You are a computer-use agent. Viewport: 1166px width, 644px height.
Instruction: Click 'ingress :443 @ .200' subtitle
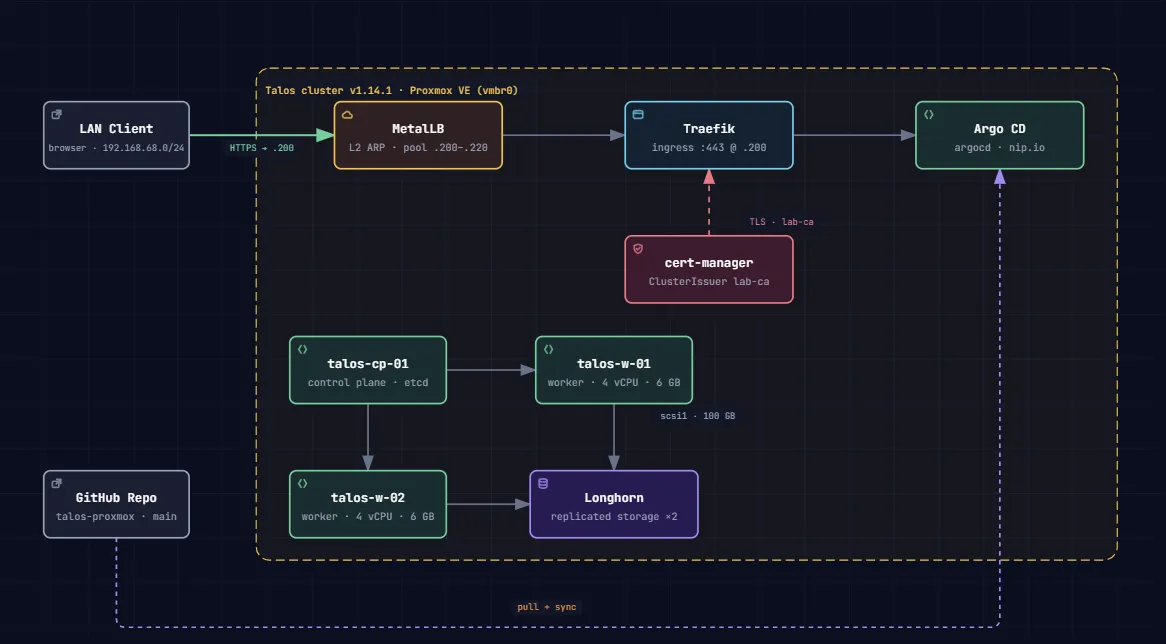(x=709, y=147)
